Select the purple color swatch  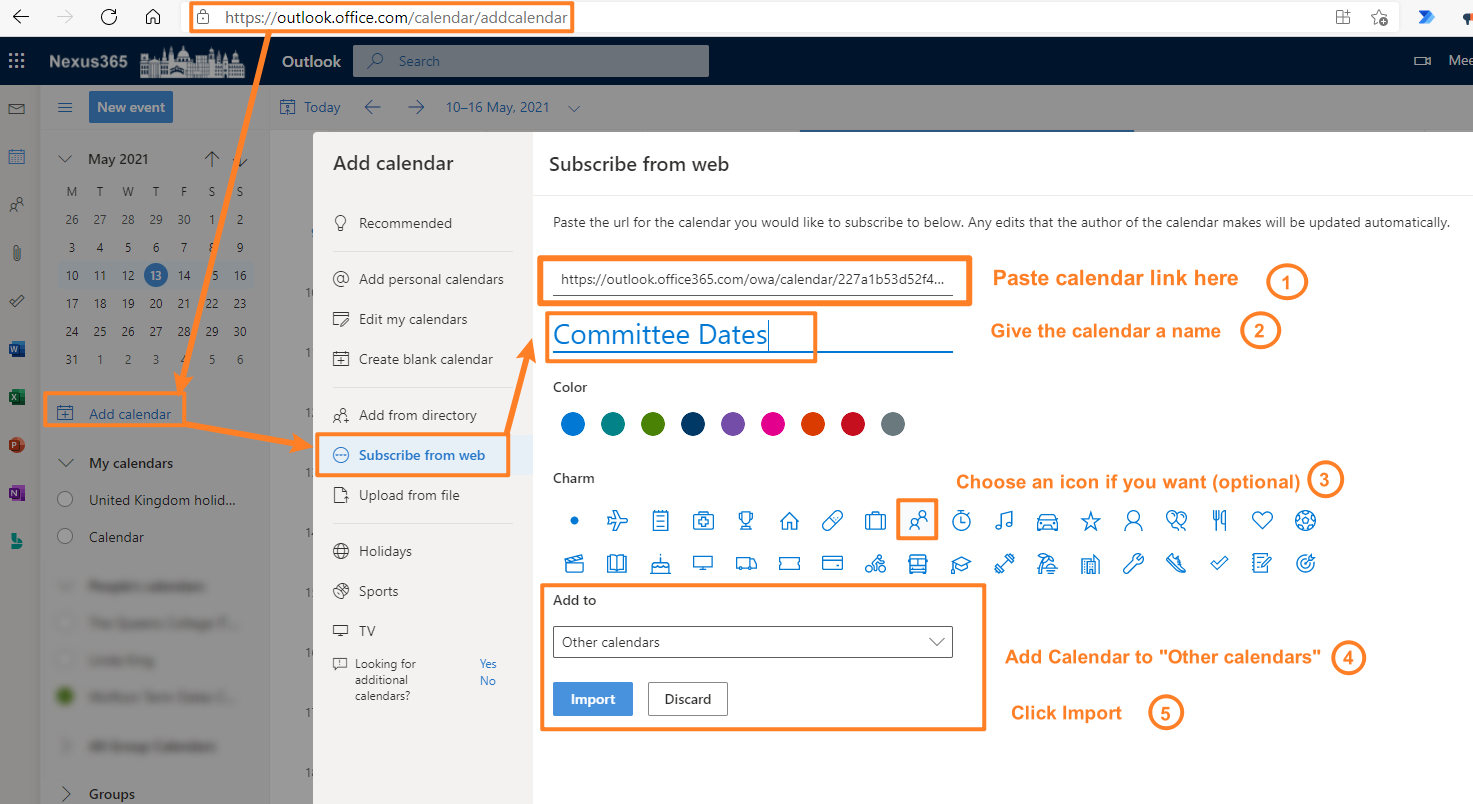point(732,424)
